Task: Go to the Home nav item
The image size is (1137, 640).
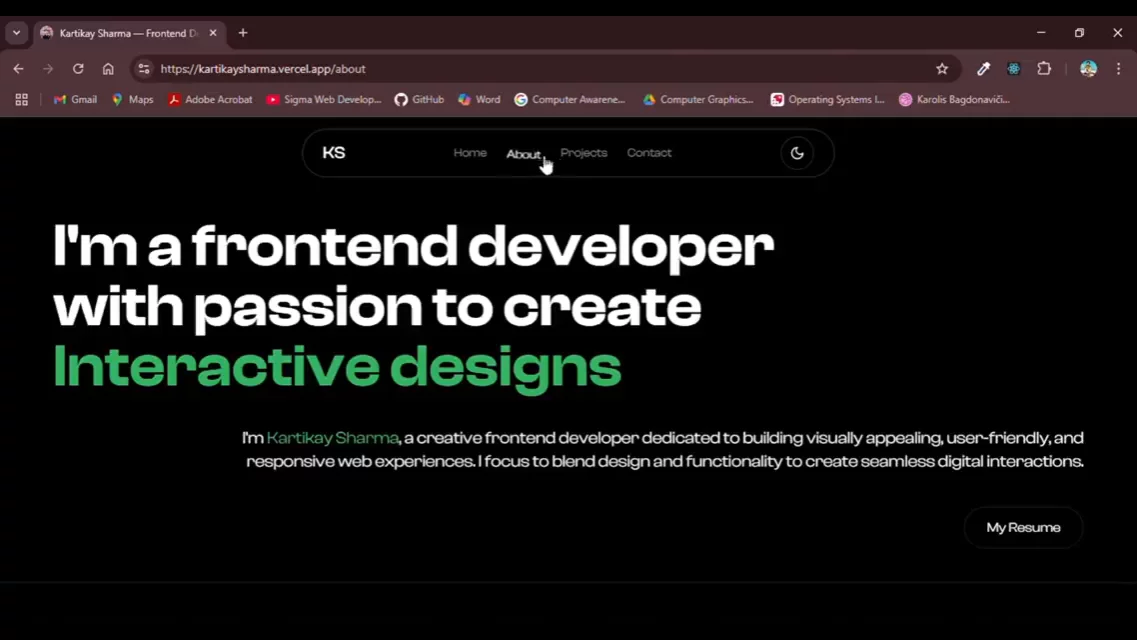Action: 470,153
